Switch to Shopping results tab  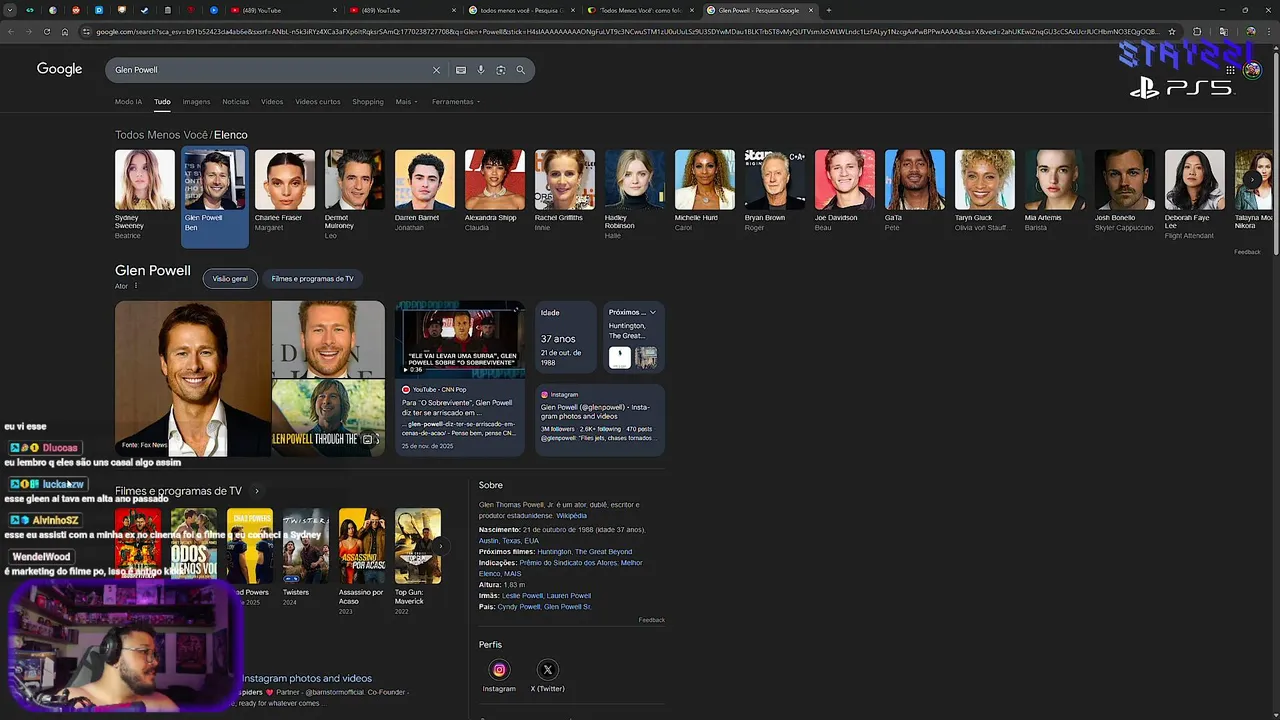click(x=368, y=101)
